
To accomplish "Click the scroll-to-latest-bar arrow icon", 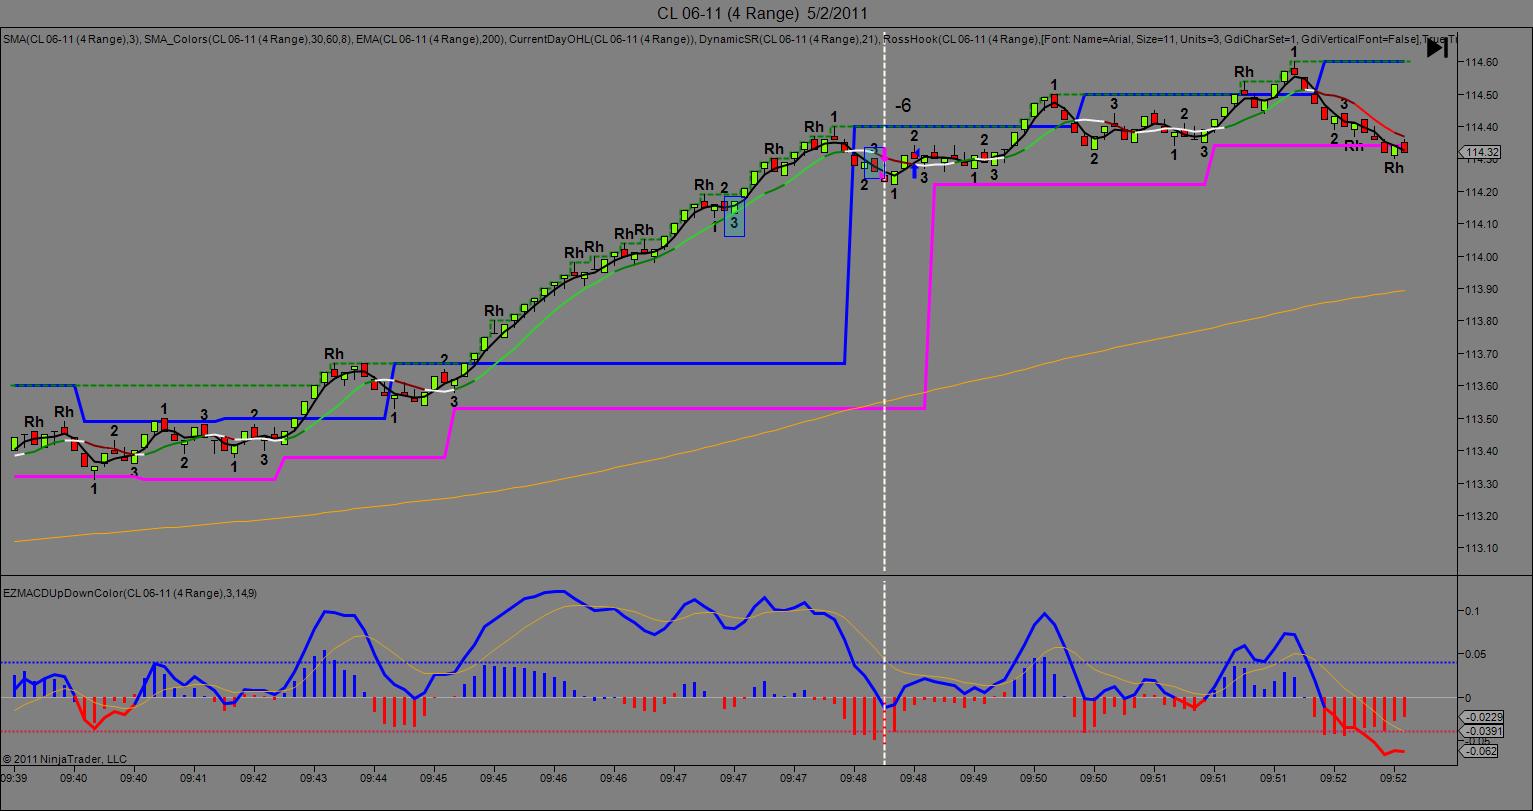I will click(x=1436, y=48).
